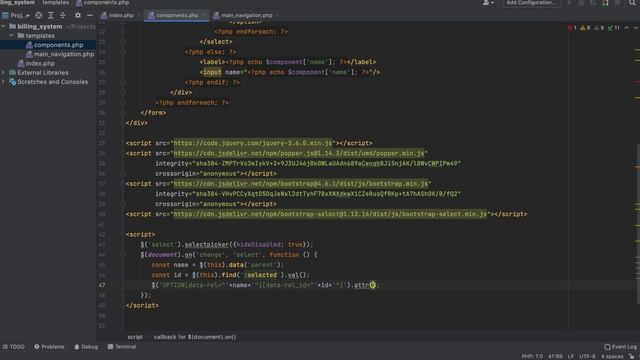Collapse the billing_system folder

tap(4, 26)
